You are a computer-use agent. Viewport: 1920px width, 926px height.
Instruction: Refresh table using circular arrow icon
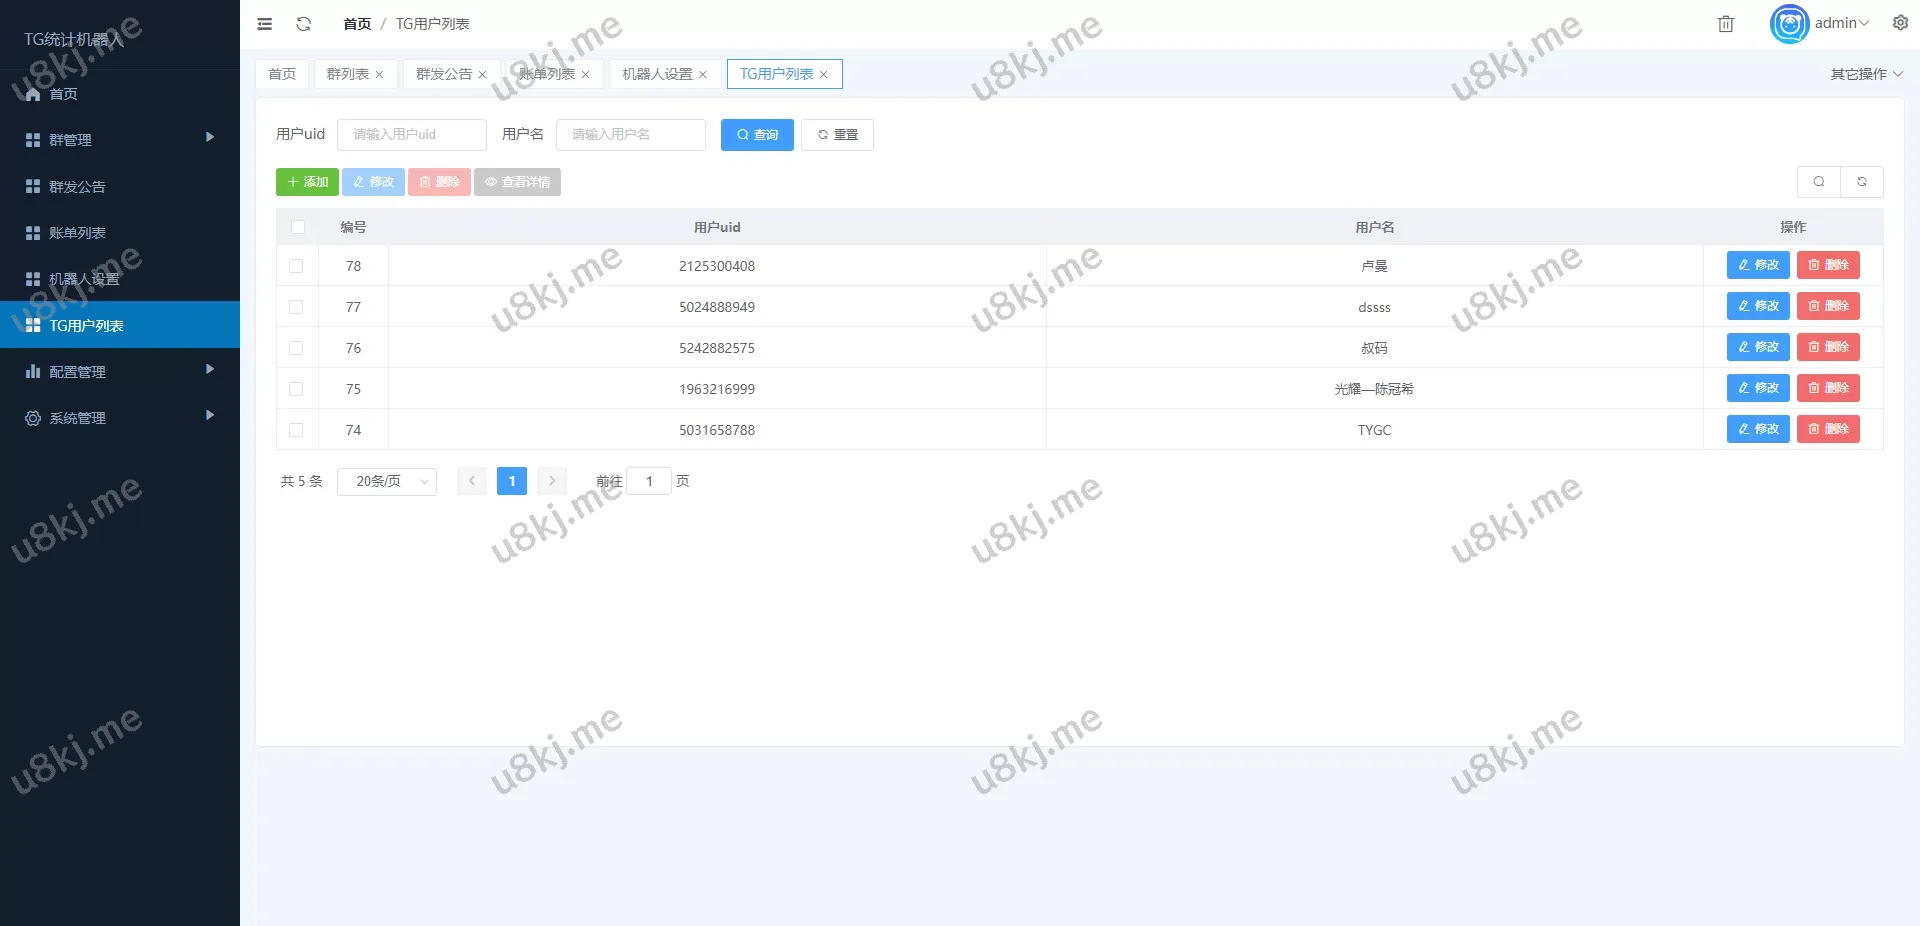(1862, 182)
